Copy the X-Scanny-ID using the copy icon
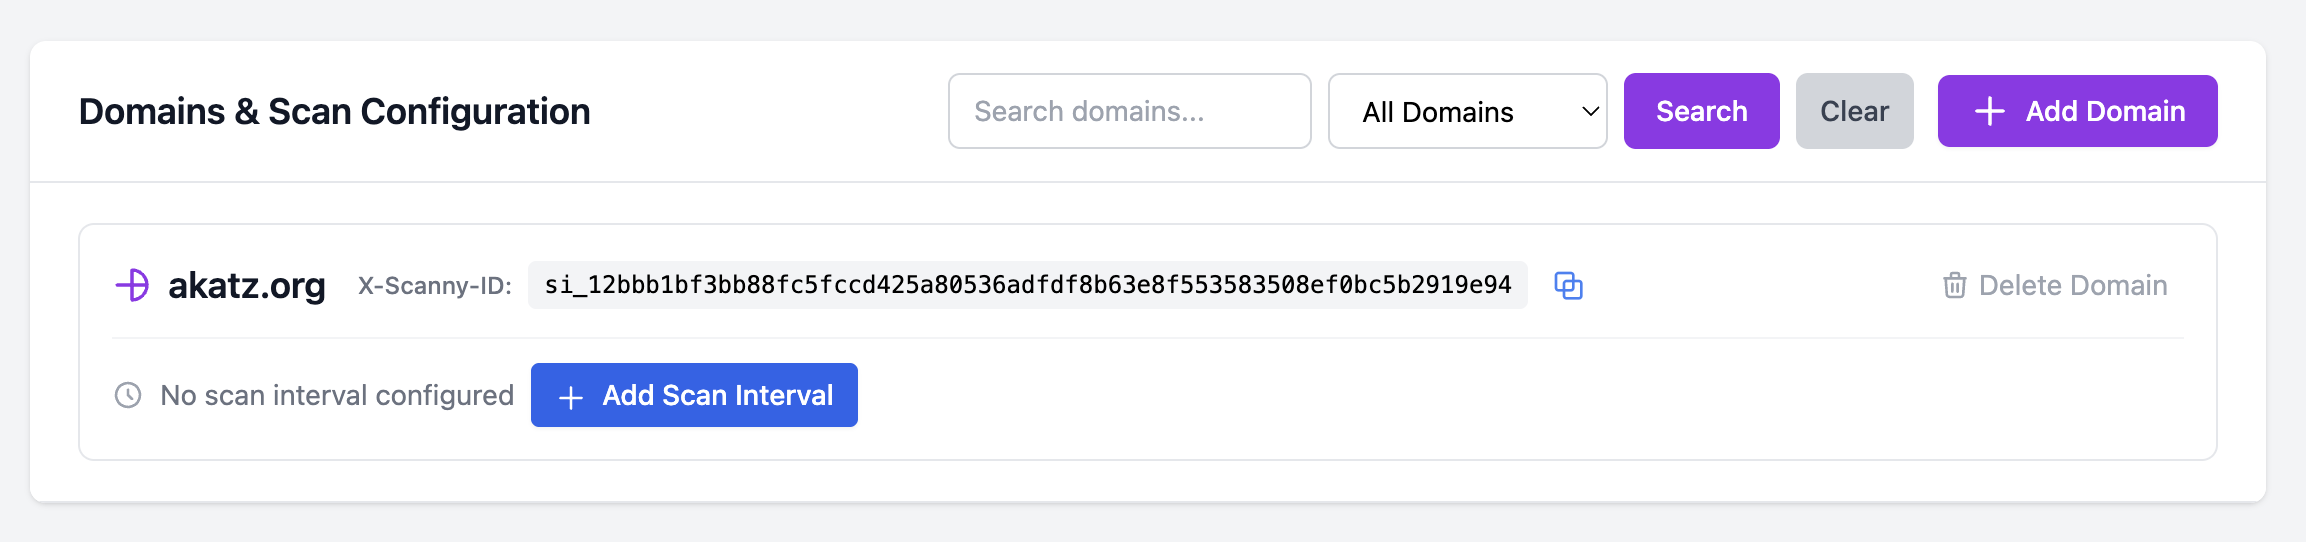2306x542 pixels. [x=1568, y=286]
